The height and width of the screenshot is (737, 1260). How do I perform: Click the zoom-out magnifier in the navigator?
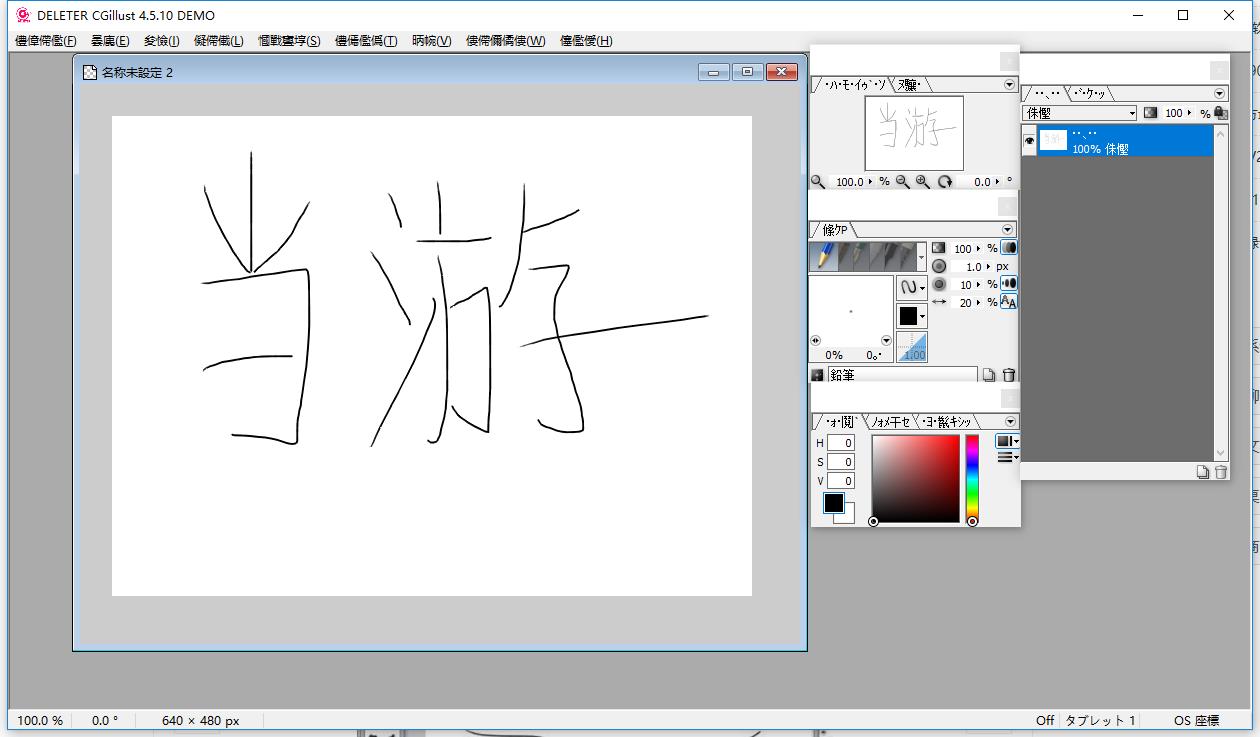coord(903,181)
